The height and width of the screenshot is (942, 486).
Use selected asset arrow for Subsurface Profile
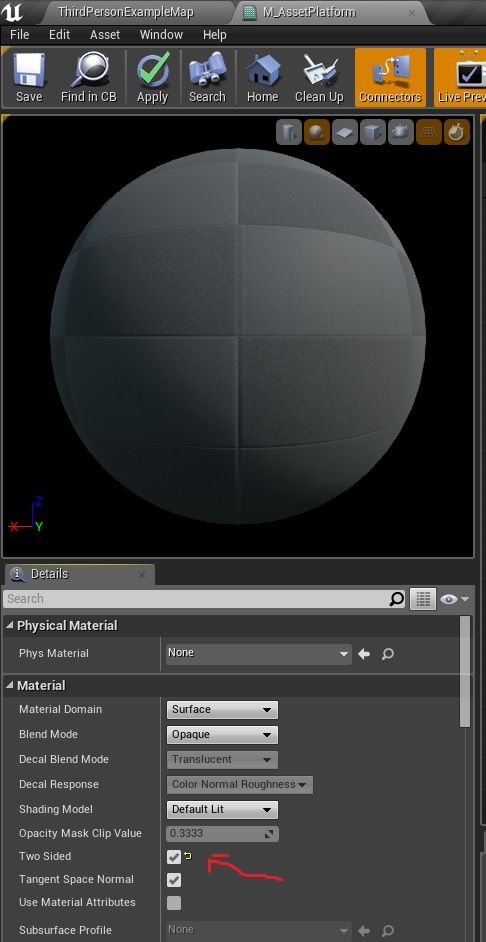(x=364, y=931)
